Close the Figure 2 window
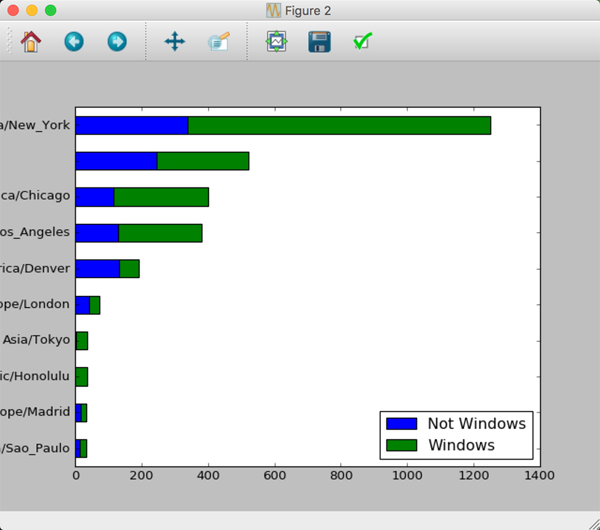This screenshot has height=530, width=600. click(x=13, y=10)
